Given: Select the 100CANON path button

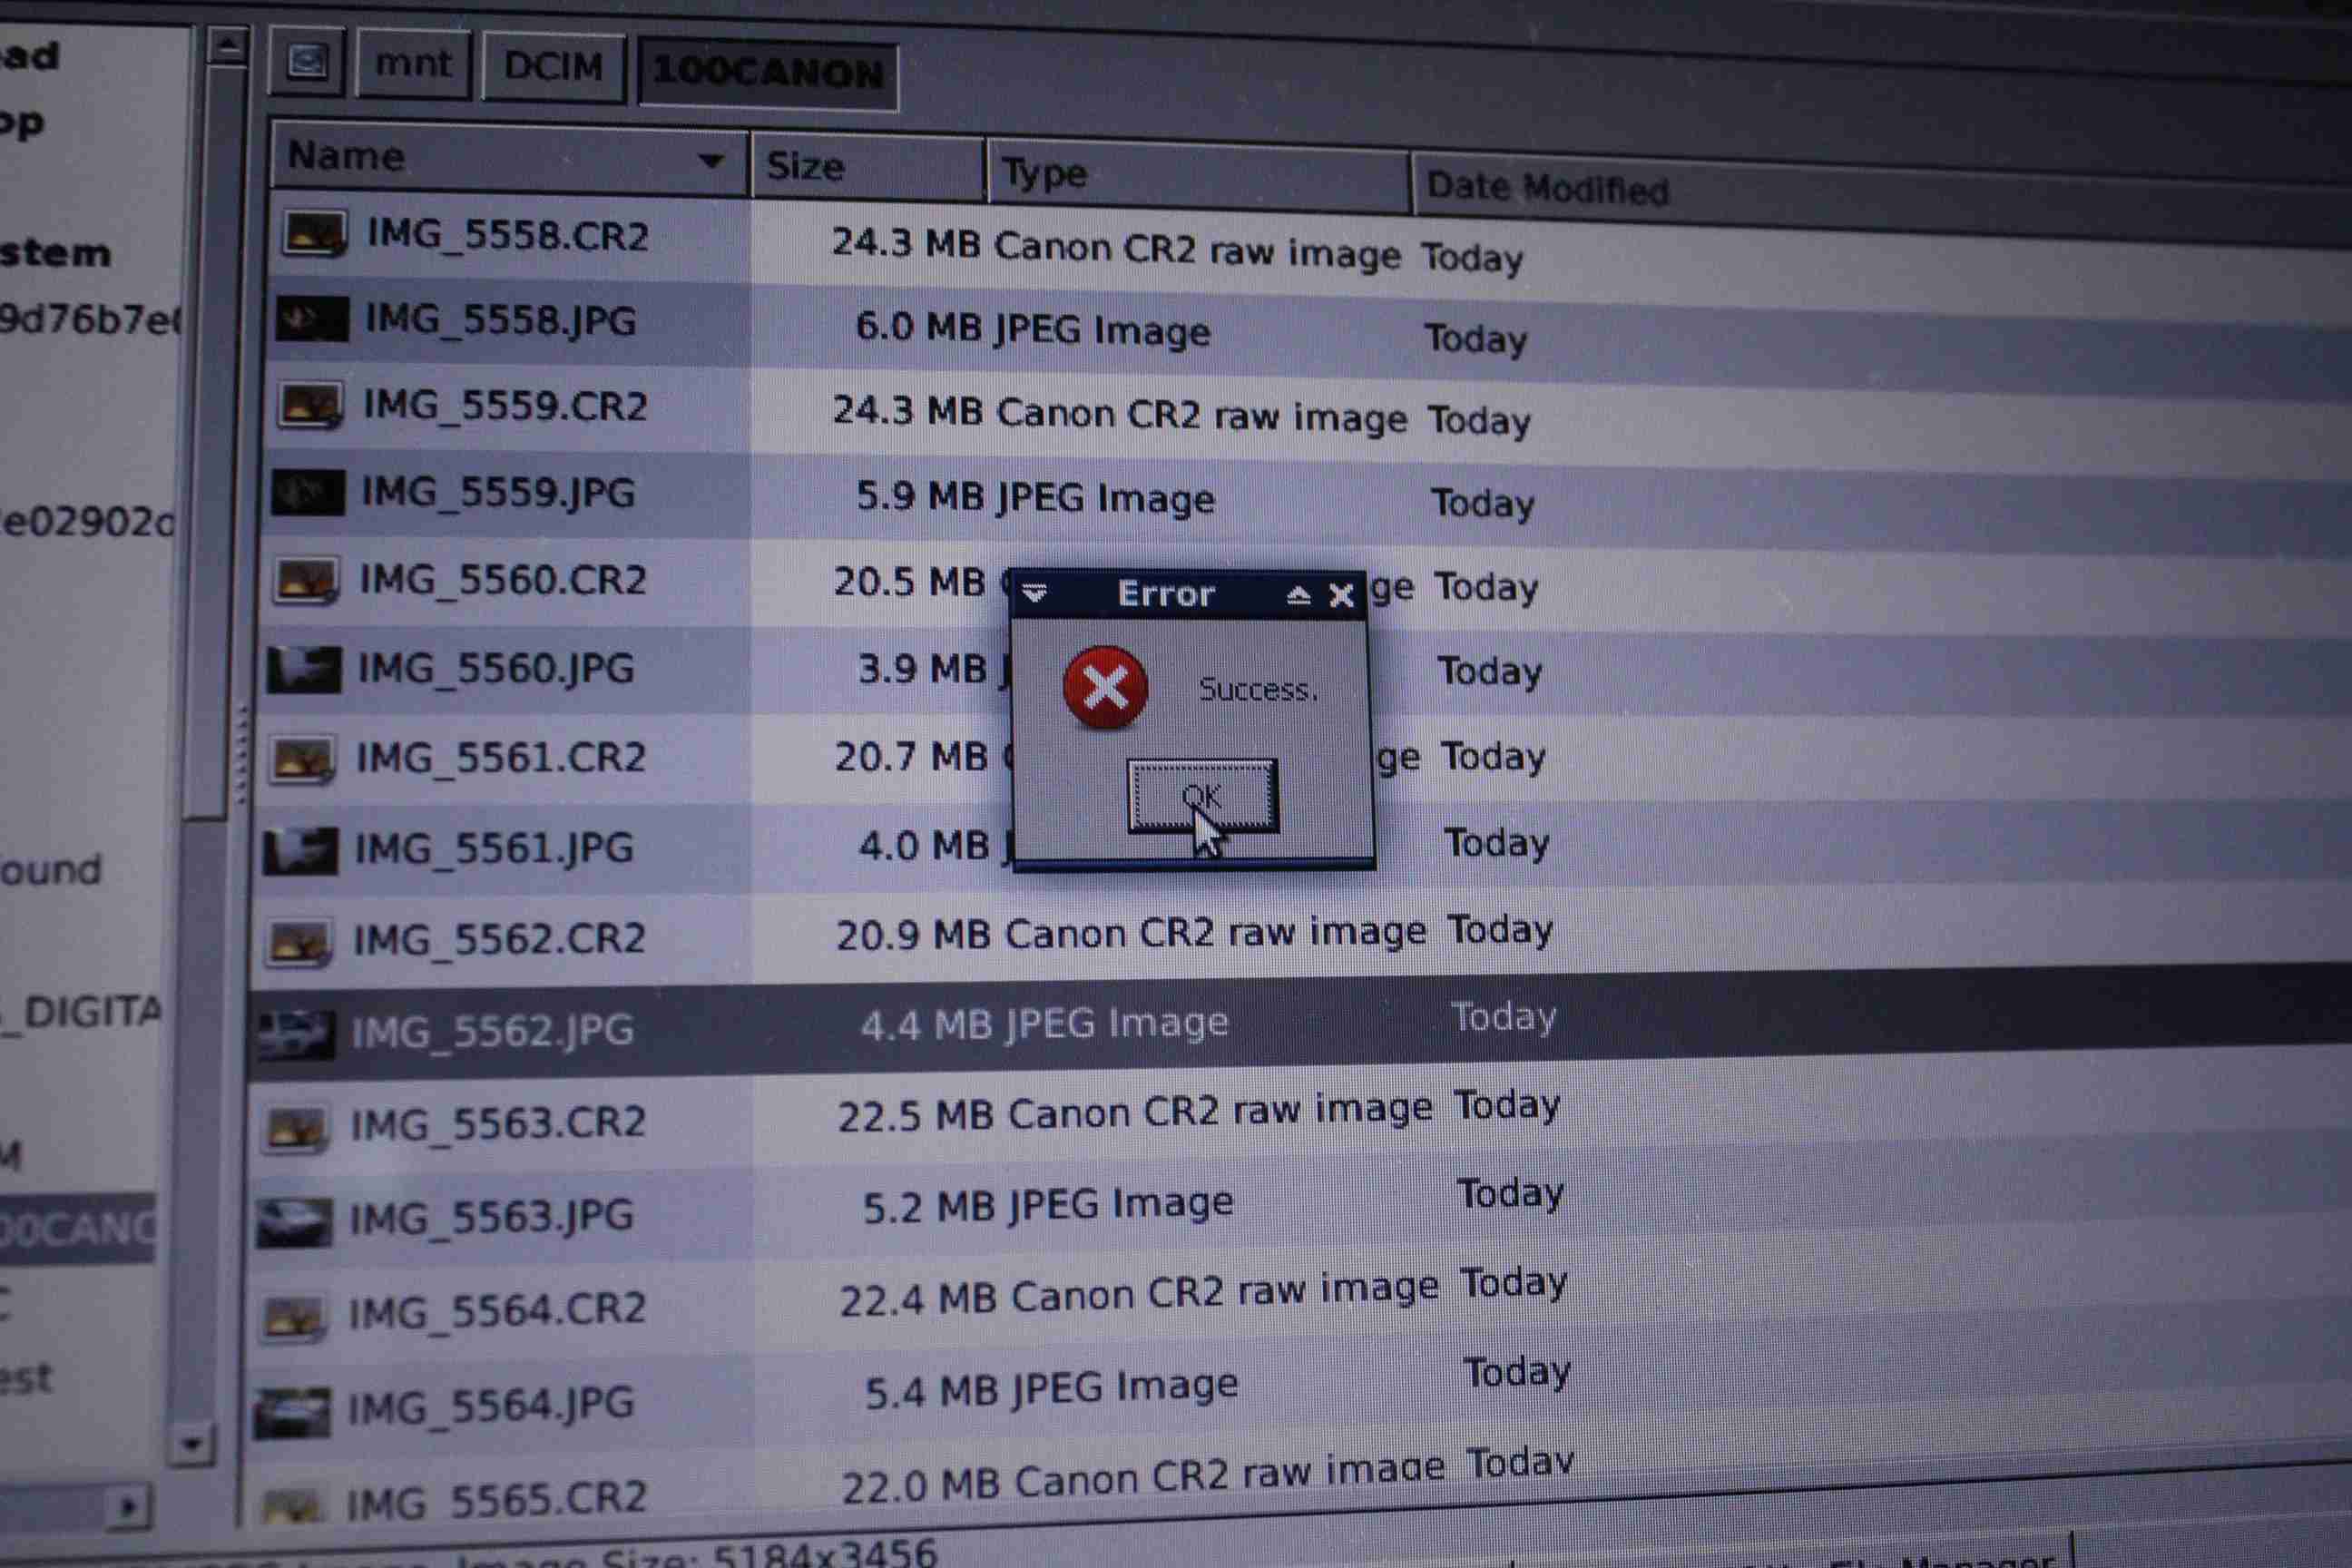Looking at the screenshot, I should tap(768, 73).
